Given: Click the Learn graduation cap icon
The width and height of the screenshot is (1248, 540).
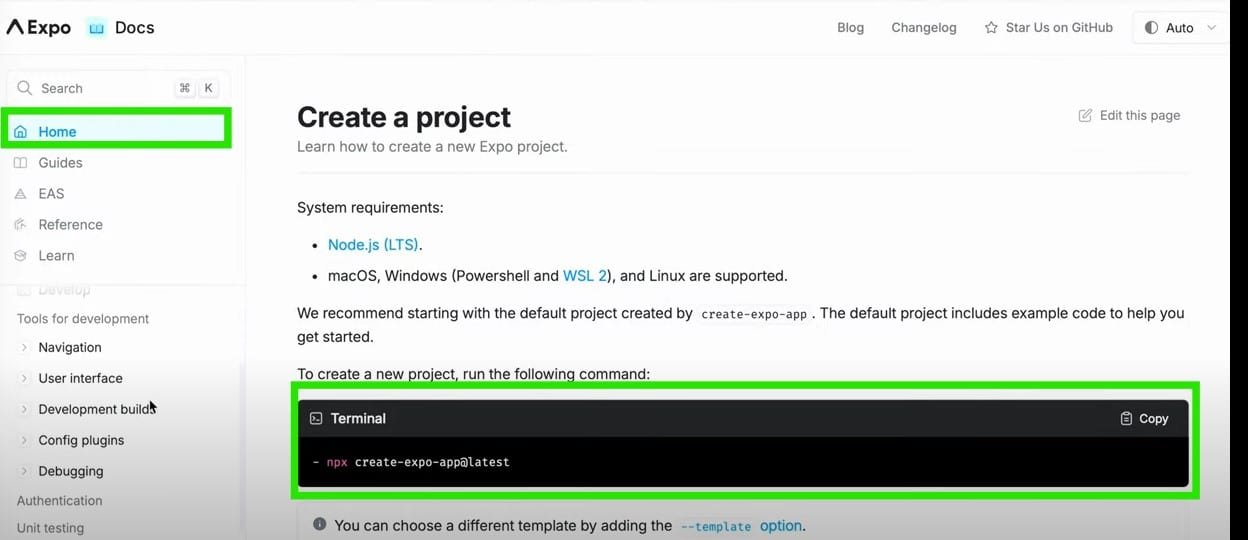Looking at the screenshot, I should [20, 256].
